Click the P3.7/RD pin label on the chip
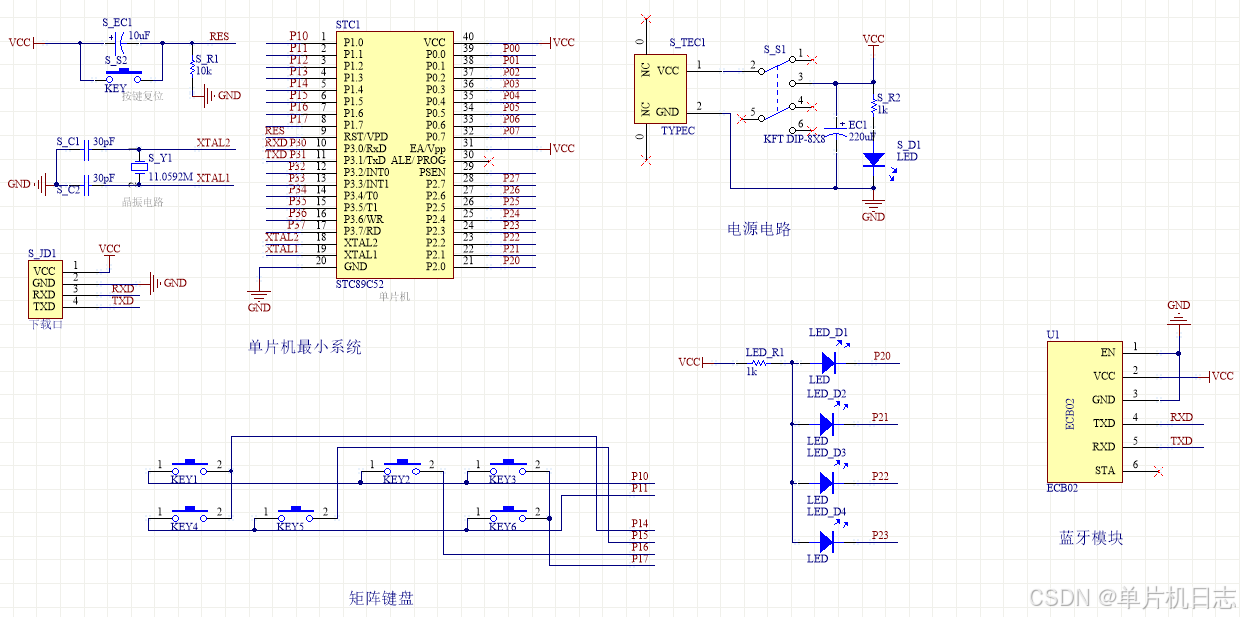 (x=361, y=231)
